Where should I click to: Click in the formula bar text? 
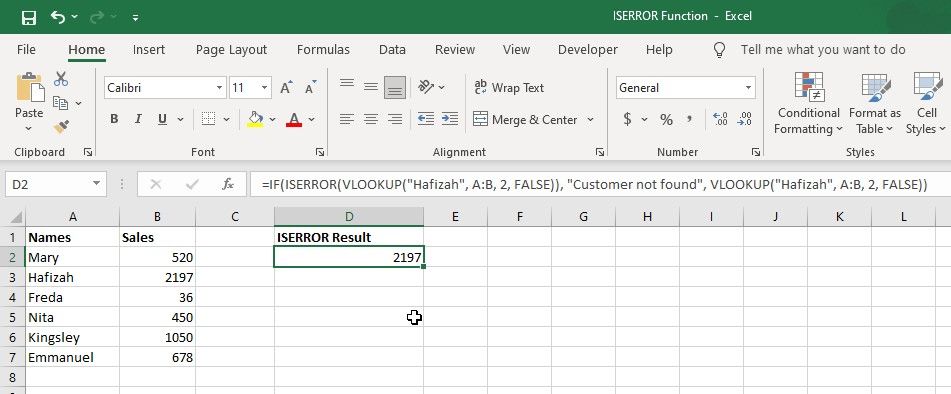click(594, 184)
